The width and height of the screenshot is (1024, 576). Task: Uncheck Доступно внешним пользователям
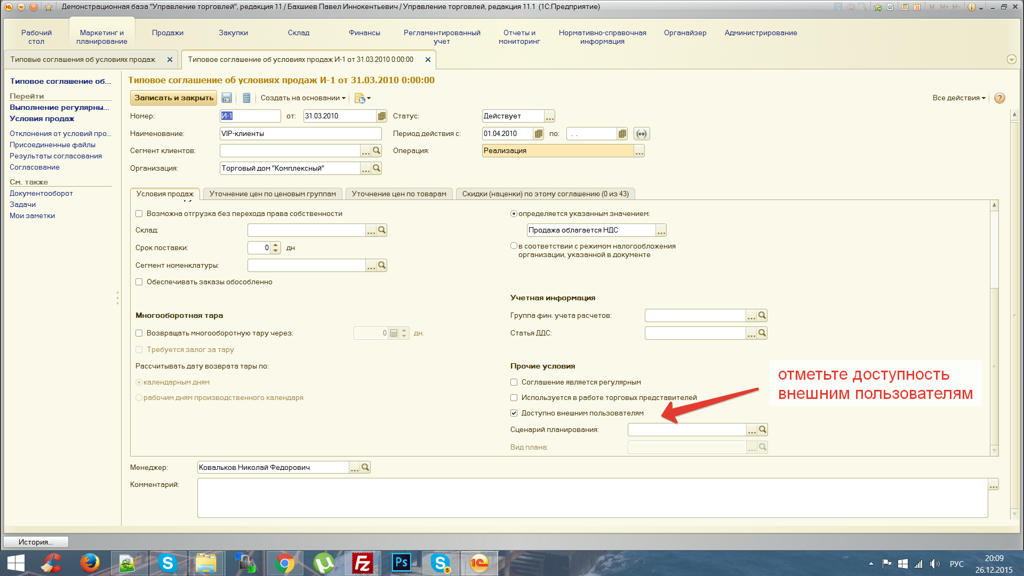pos(514,413)
